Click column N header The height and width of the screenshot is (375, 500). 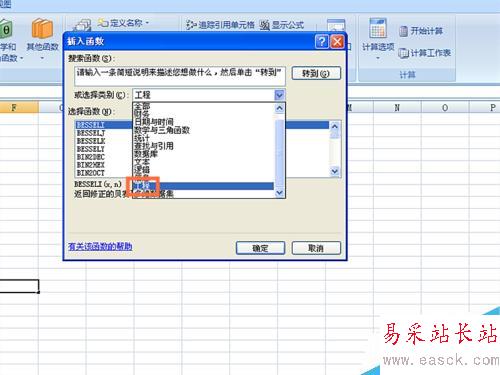coord(397,107)
